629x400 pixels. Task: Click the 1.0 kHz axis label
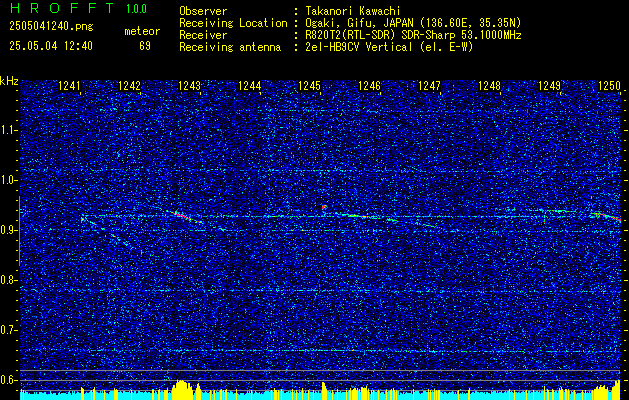pyautogui.click(x=9, y=180)
